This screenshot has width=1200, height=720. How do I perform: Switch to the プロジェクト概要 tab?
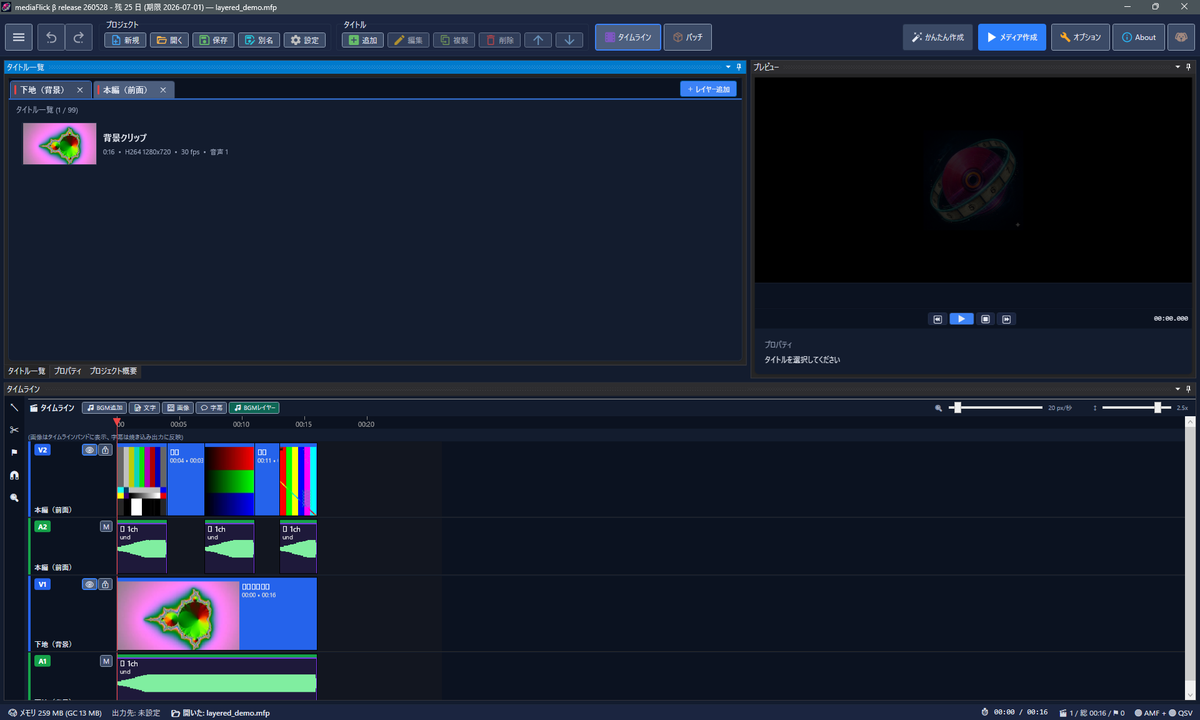pos(113,371)
